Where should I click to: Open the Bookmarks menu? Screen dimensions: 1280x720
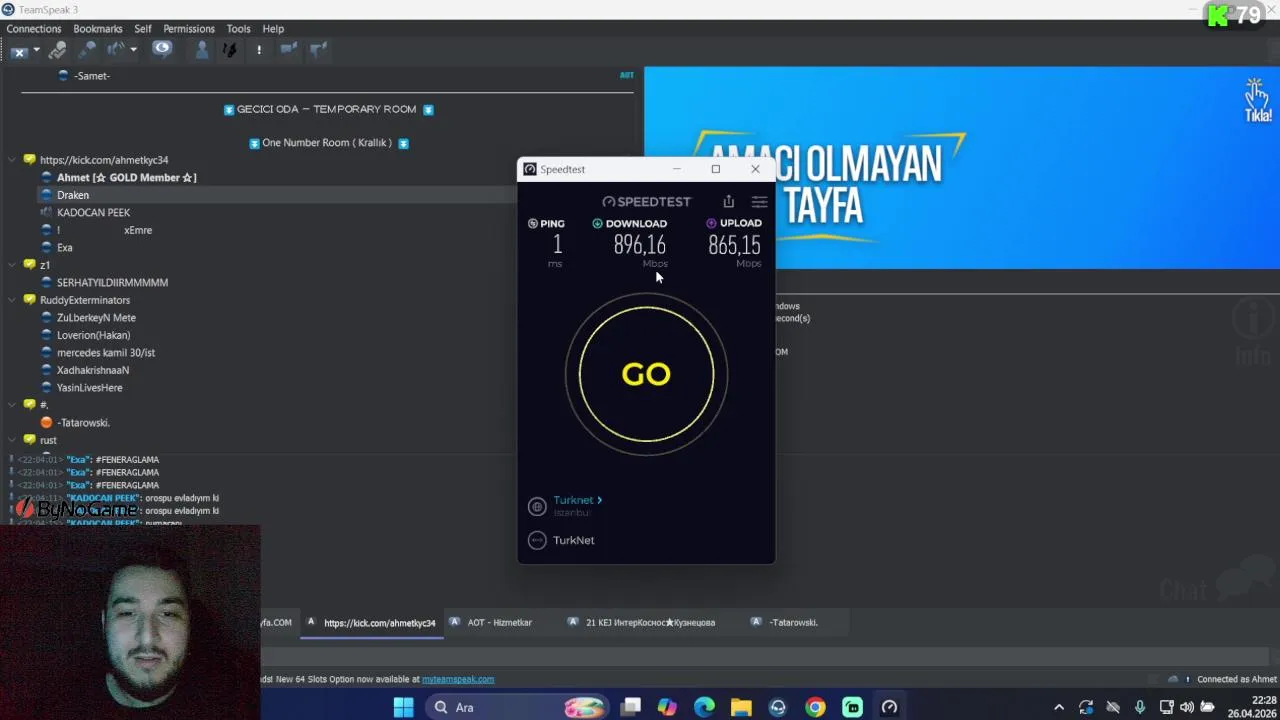tap(98, 29)
